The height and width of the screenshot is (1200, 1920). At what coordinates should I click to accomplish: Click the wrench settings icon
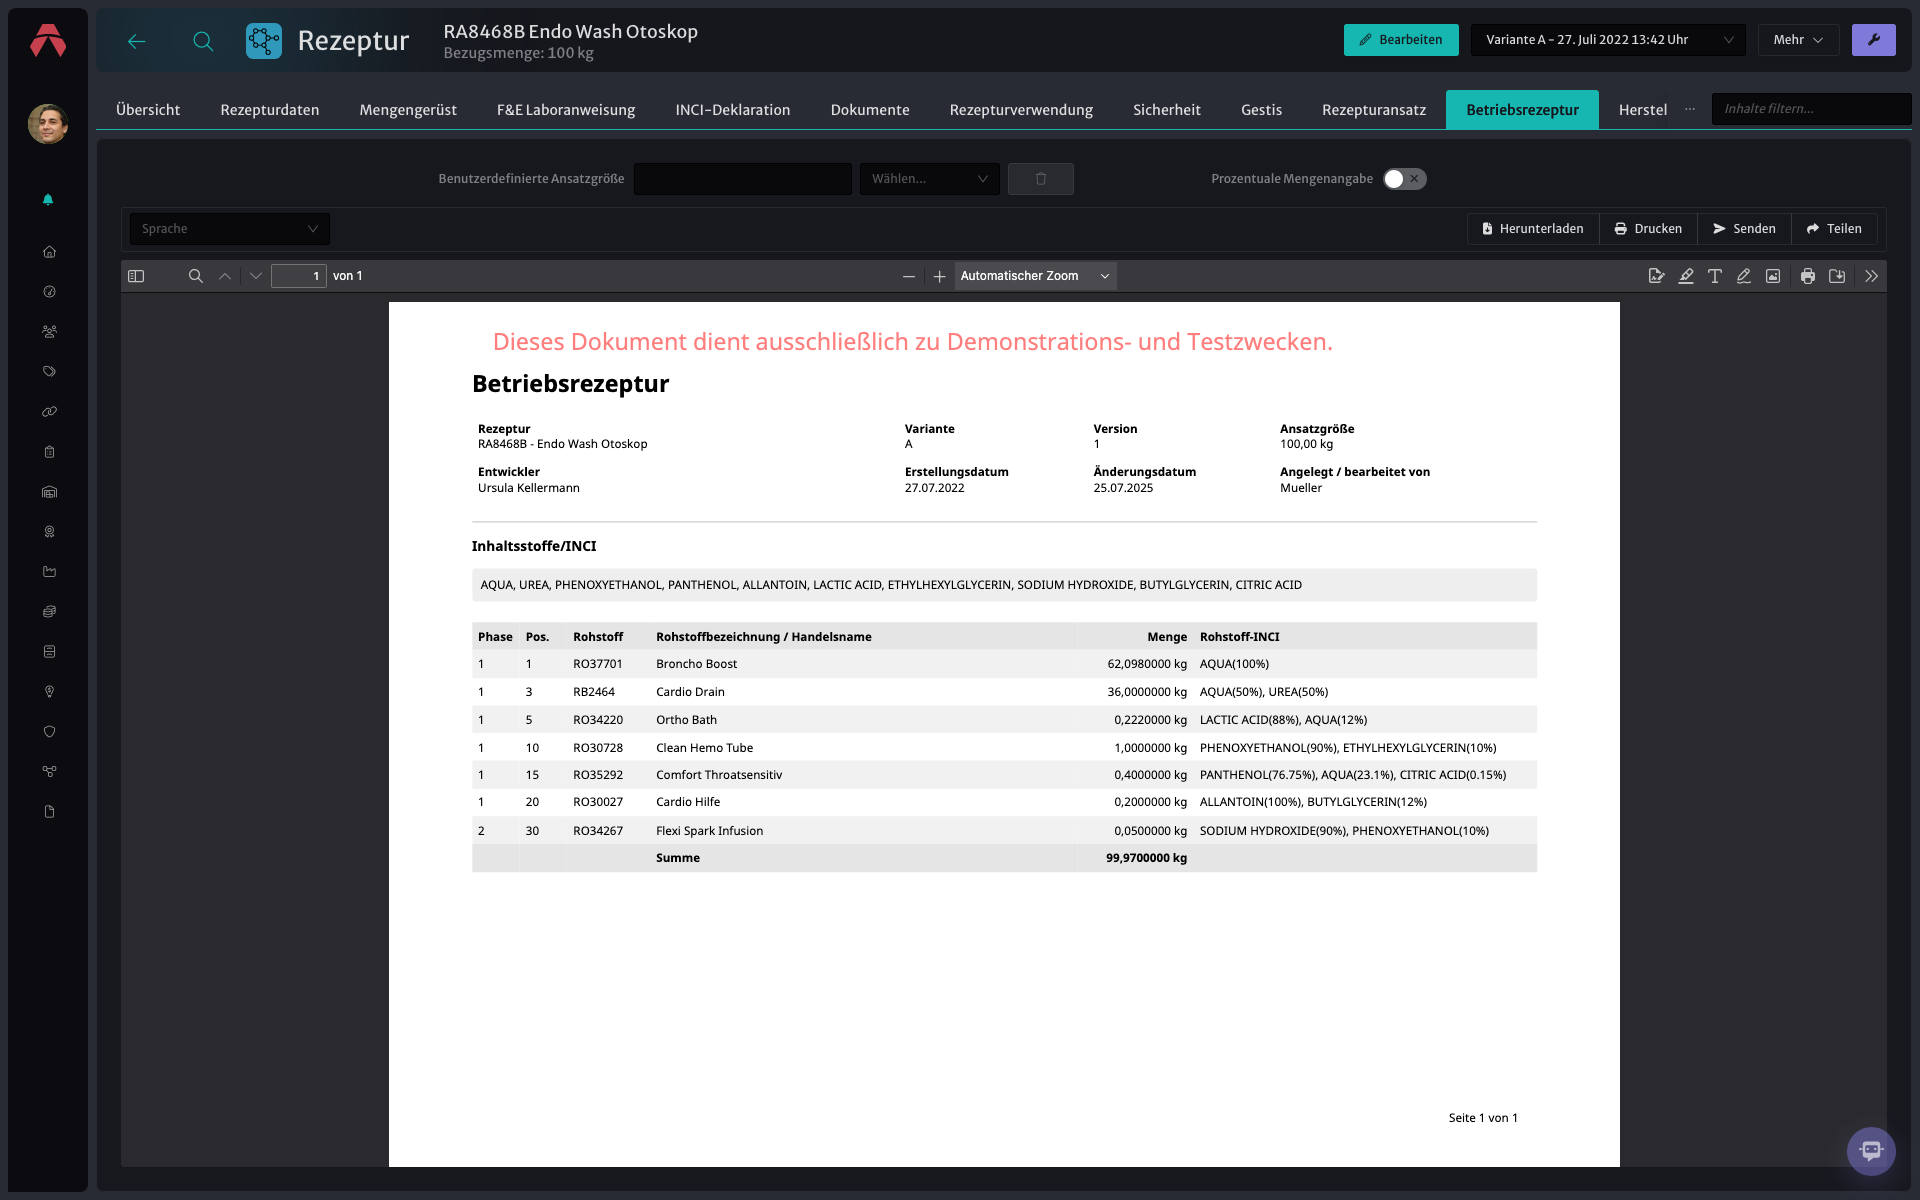tap(1873, 40)
